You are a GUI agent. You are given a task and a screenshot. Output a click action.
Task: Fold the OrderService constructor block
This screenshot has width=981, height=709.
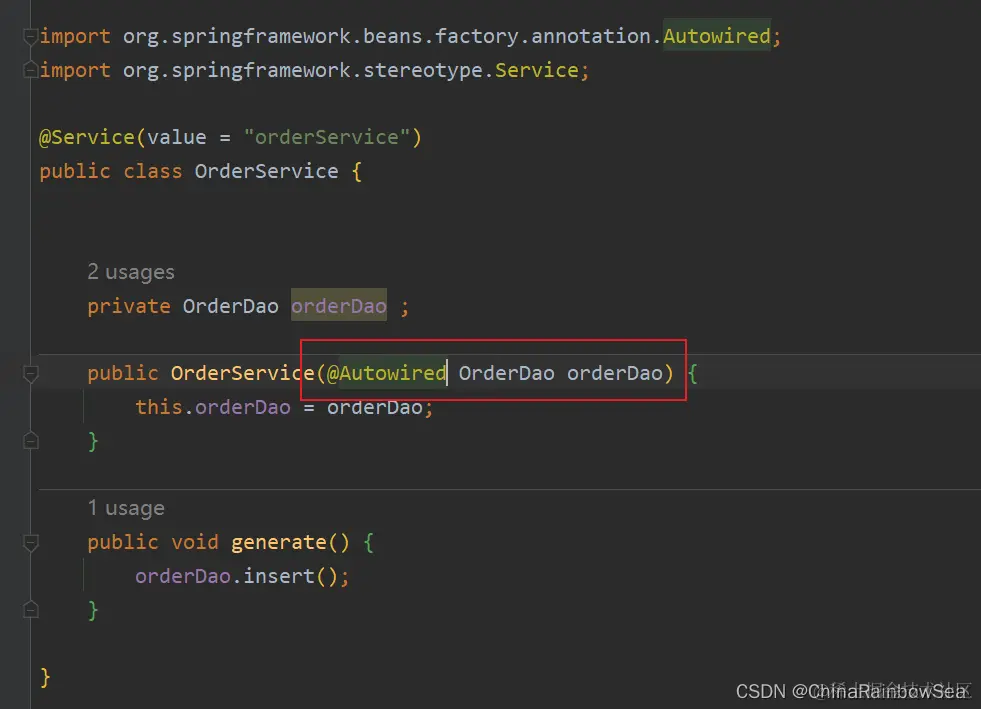[30, 374]
